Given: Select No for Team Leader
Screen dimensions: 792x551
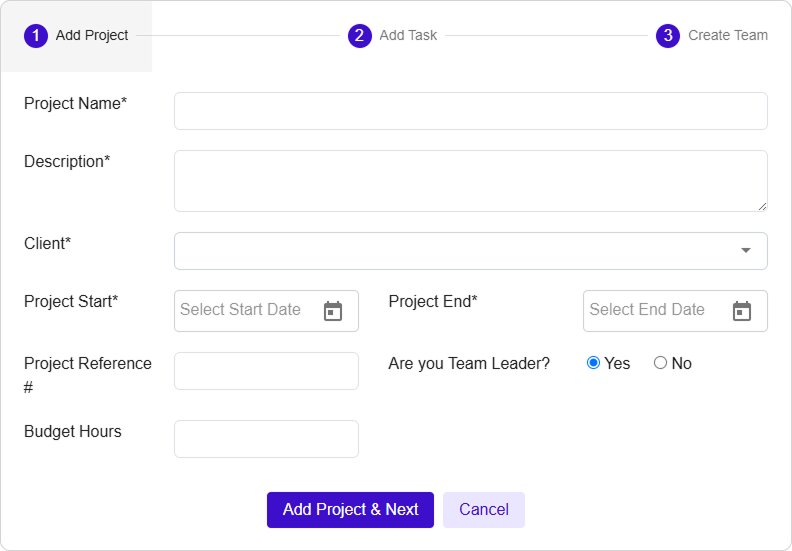Looking at the screenshot, I should coord(660,363).
